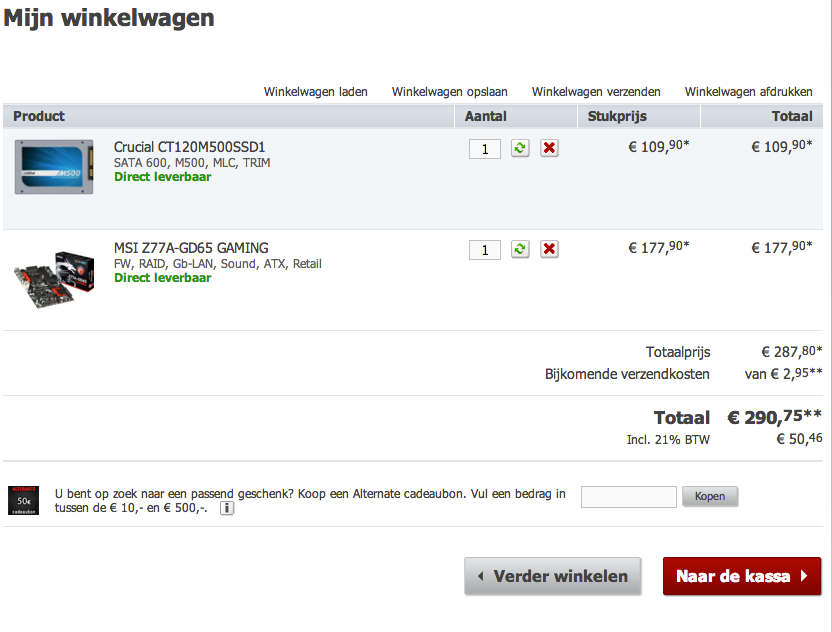Click Winkelwagen laden link
Screen dimensions: 832x632
316,92
